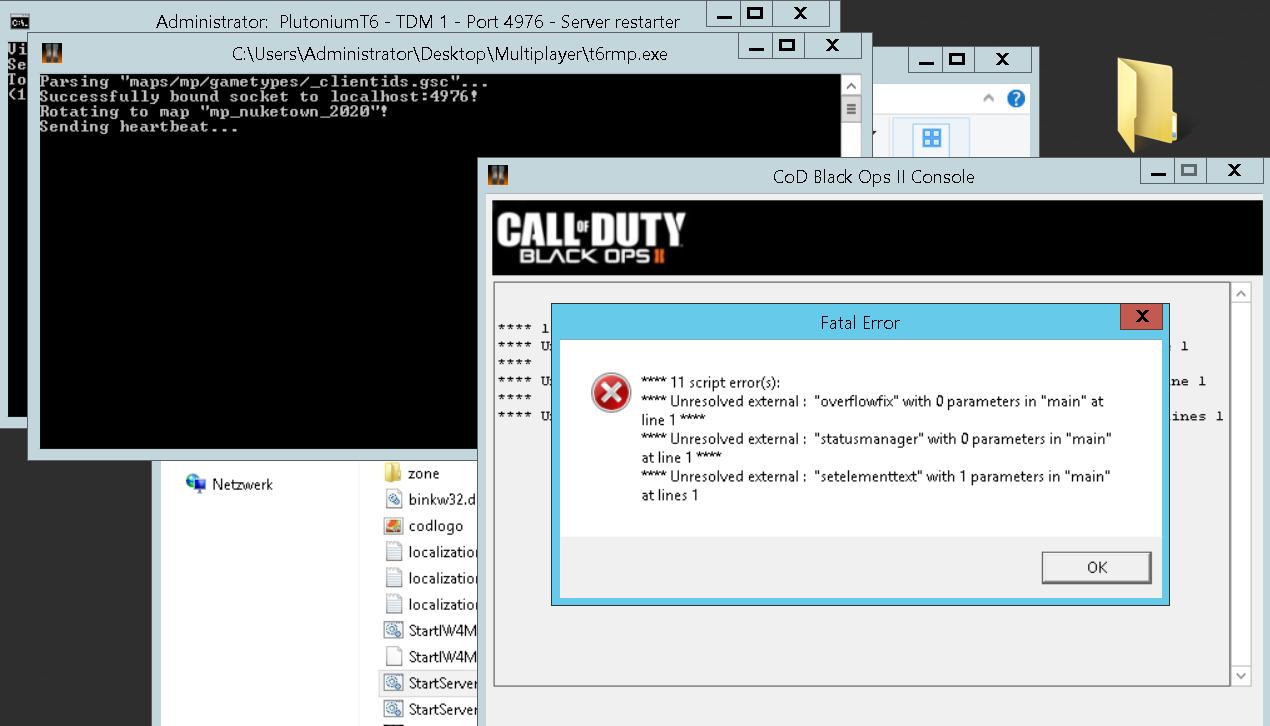The width and height of the screenshot is (1270, 726).
Task: Click the binkw32 DLL file icon
Action: point(393,499)
